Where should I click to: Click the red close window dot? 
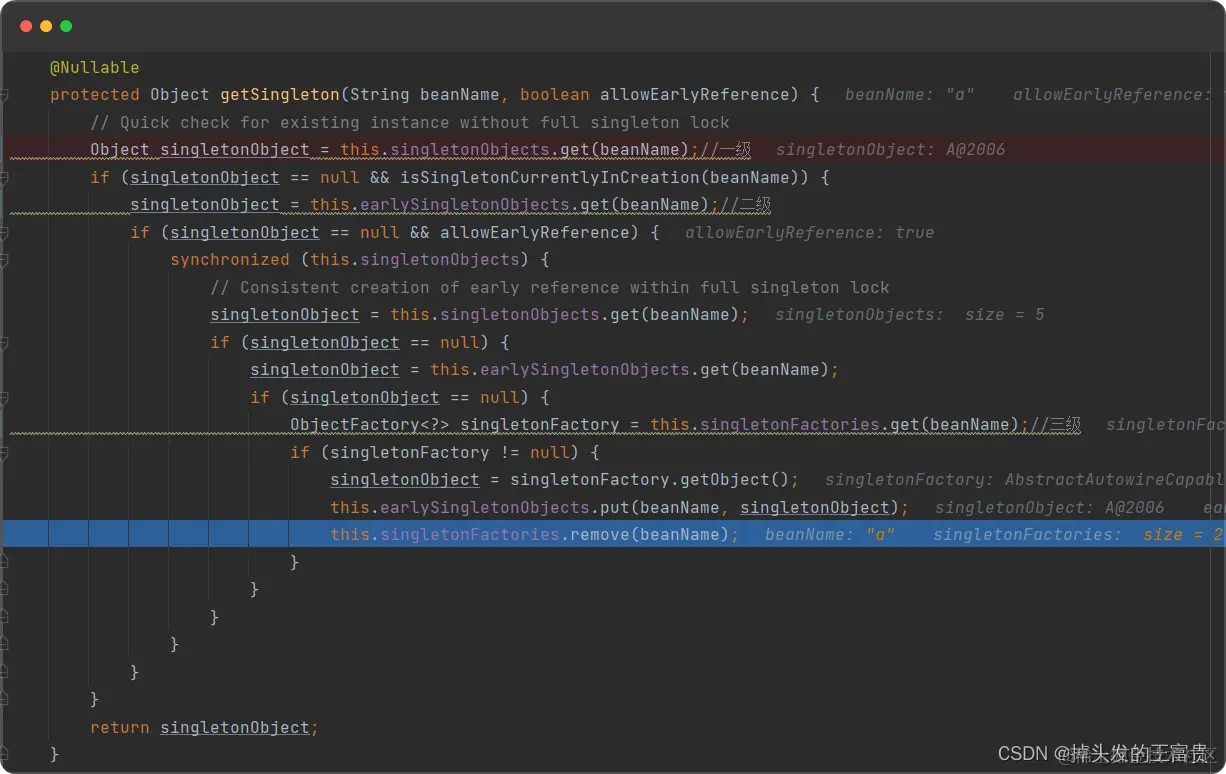26,26
